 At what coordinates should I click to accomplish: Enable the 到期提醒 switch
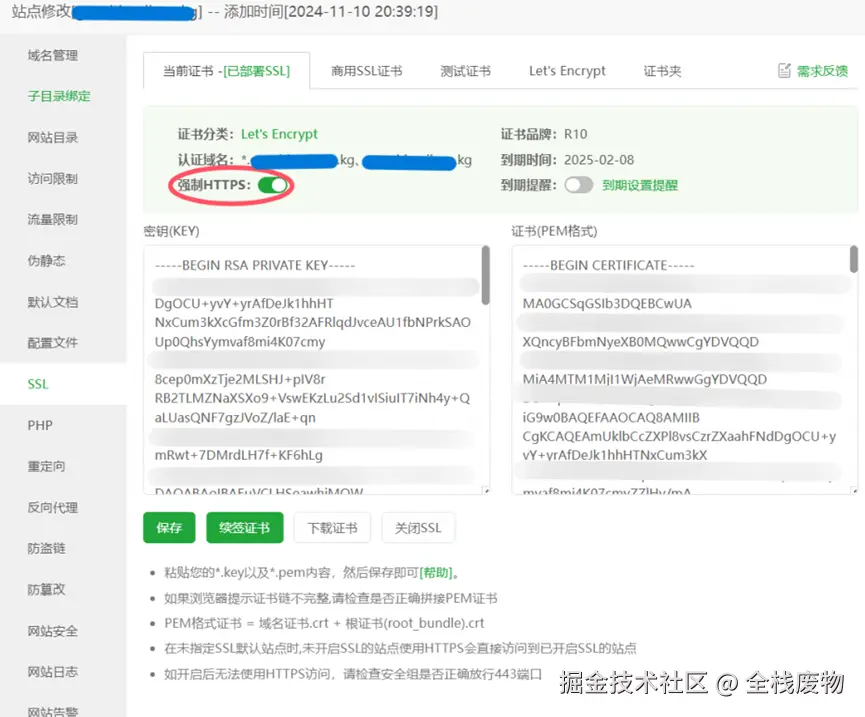coord(579,185)
